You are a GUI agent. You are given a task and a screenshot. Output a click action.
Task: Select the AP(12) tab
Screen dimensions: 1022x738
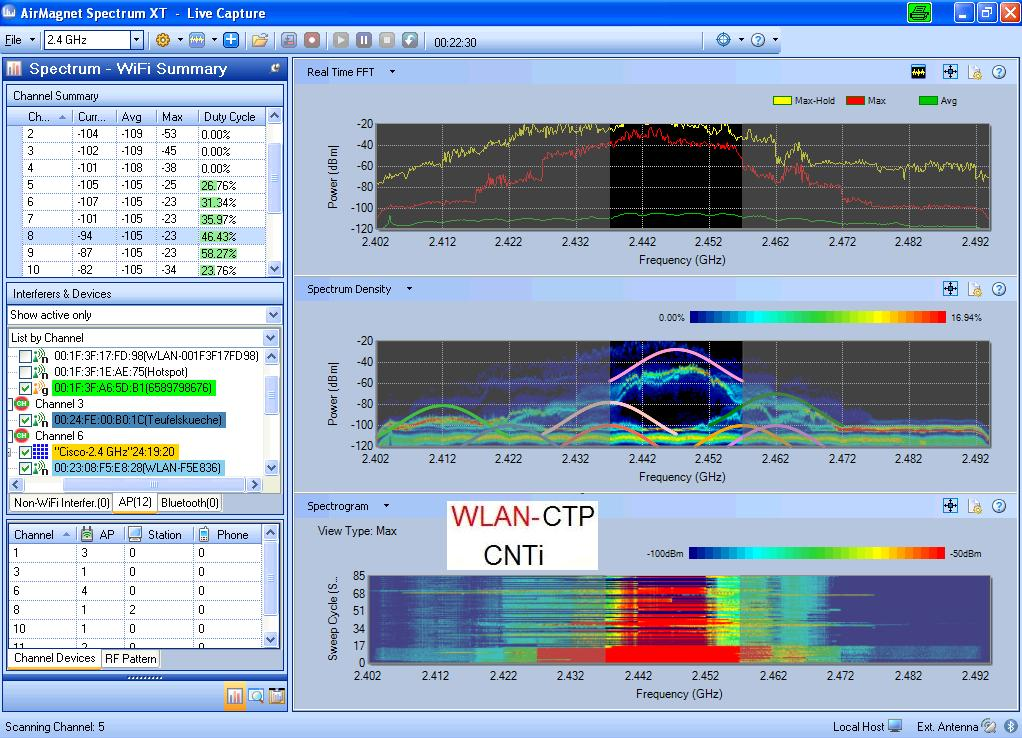coord(135,502)
